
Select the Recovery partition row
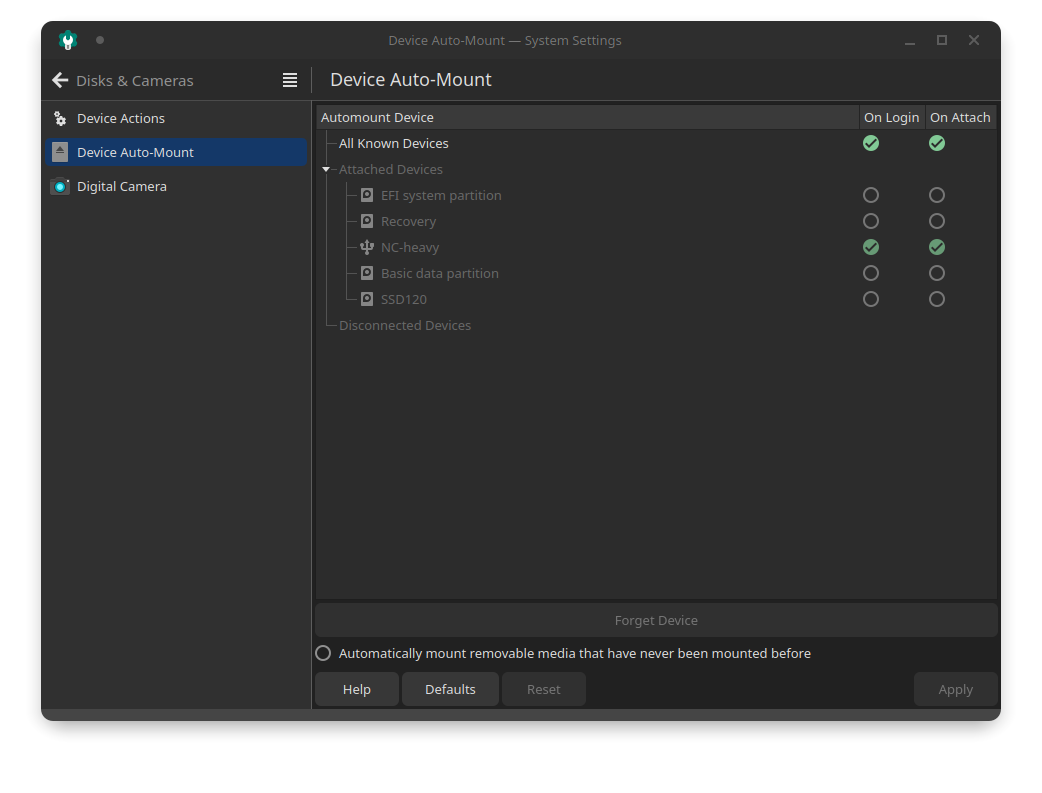(408, 221)
